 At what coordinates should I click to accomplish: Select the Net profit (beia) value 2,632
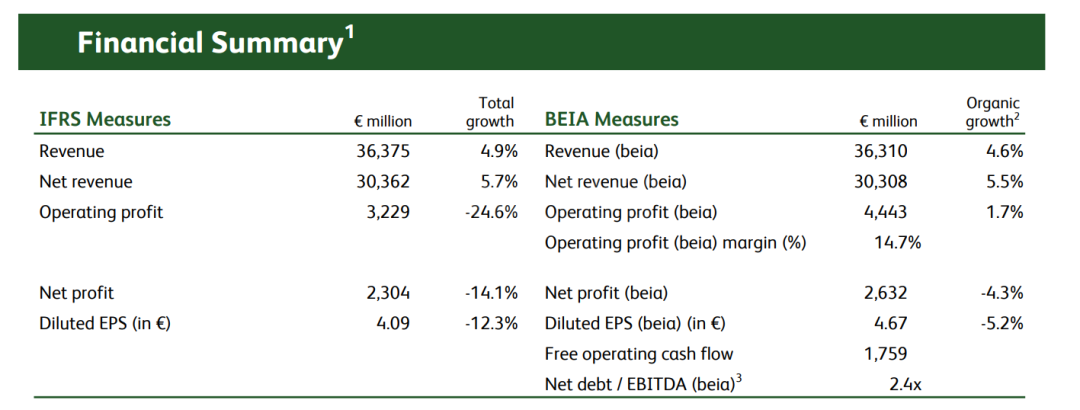(886, 294)
